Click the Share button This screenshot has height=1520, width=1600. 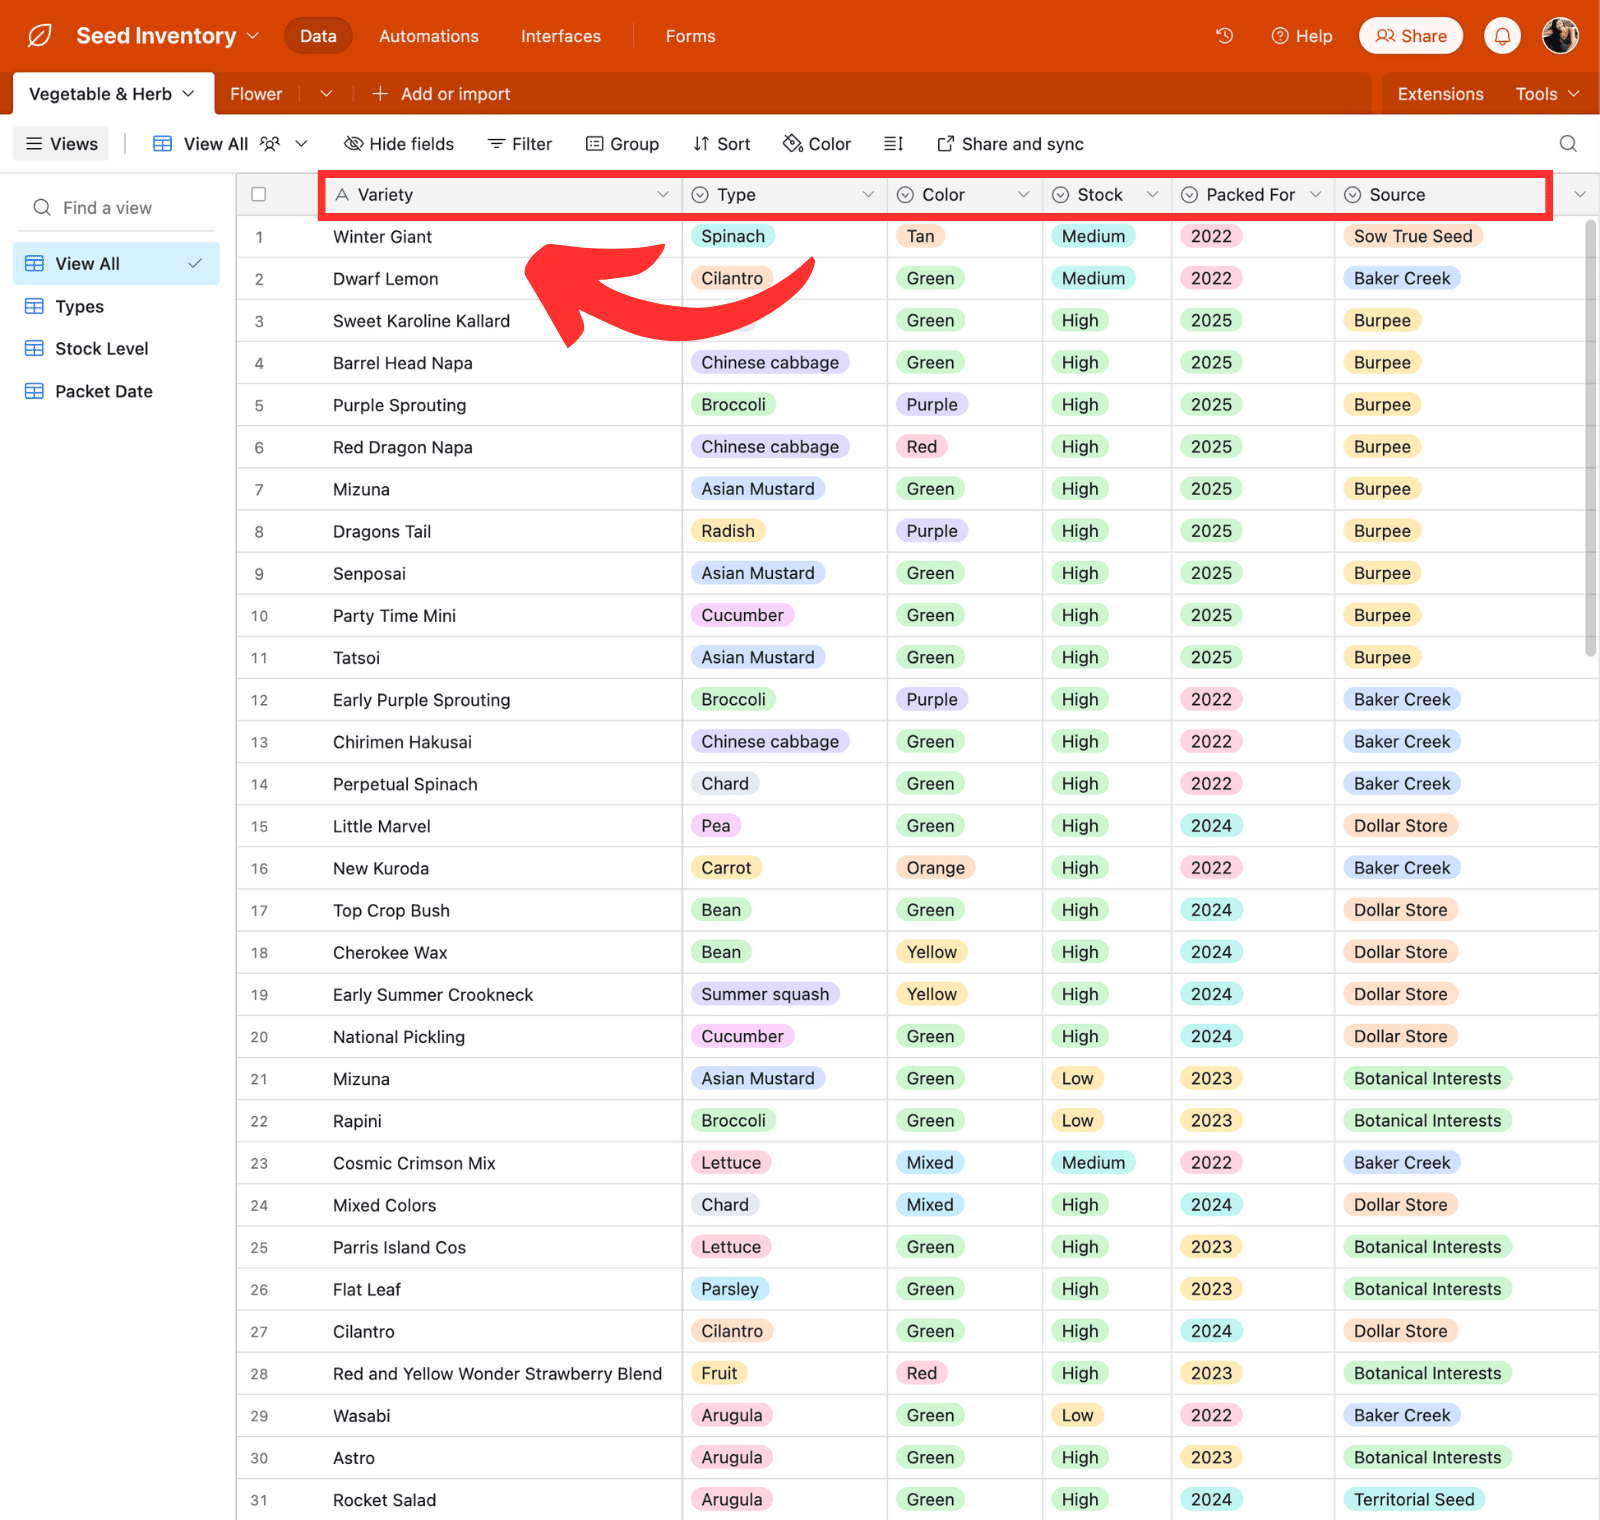pyautogui.click(x=1410, y=36)
